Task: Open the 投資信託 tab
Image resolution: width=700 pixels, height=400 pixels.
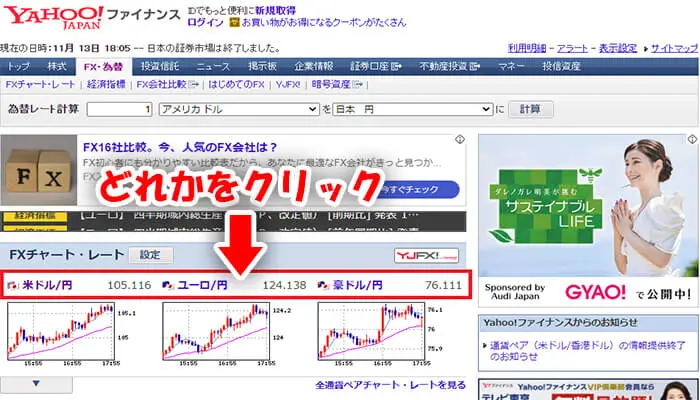Action: 160,67
